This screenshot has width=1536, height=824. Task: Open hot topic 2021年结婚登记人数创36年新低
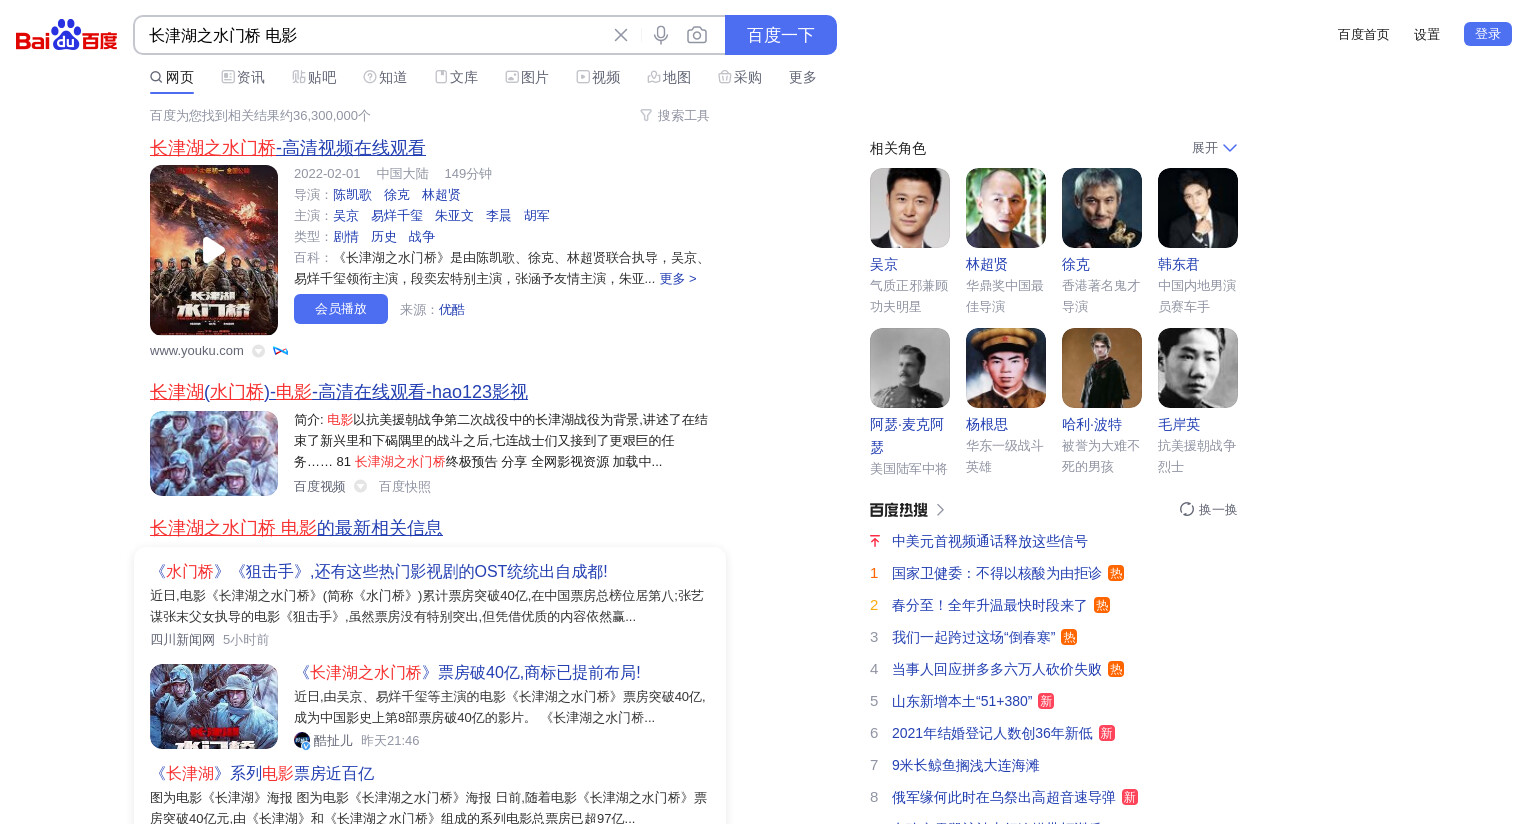pos(992,733)
